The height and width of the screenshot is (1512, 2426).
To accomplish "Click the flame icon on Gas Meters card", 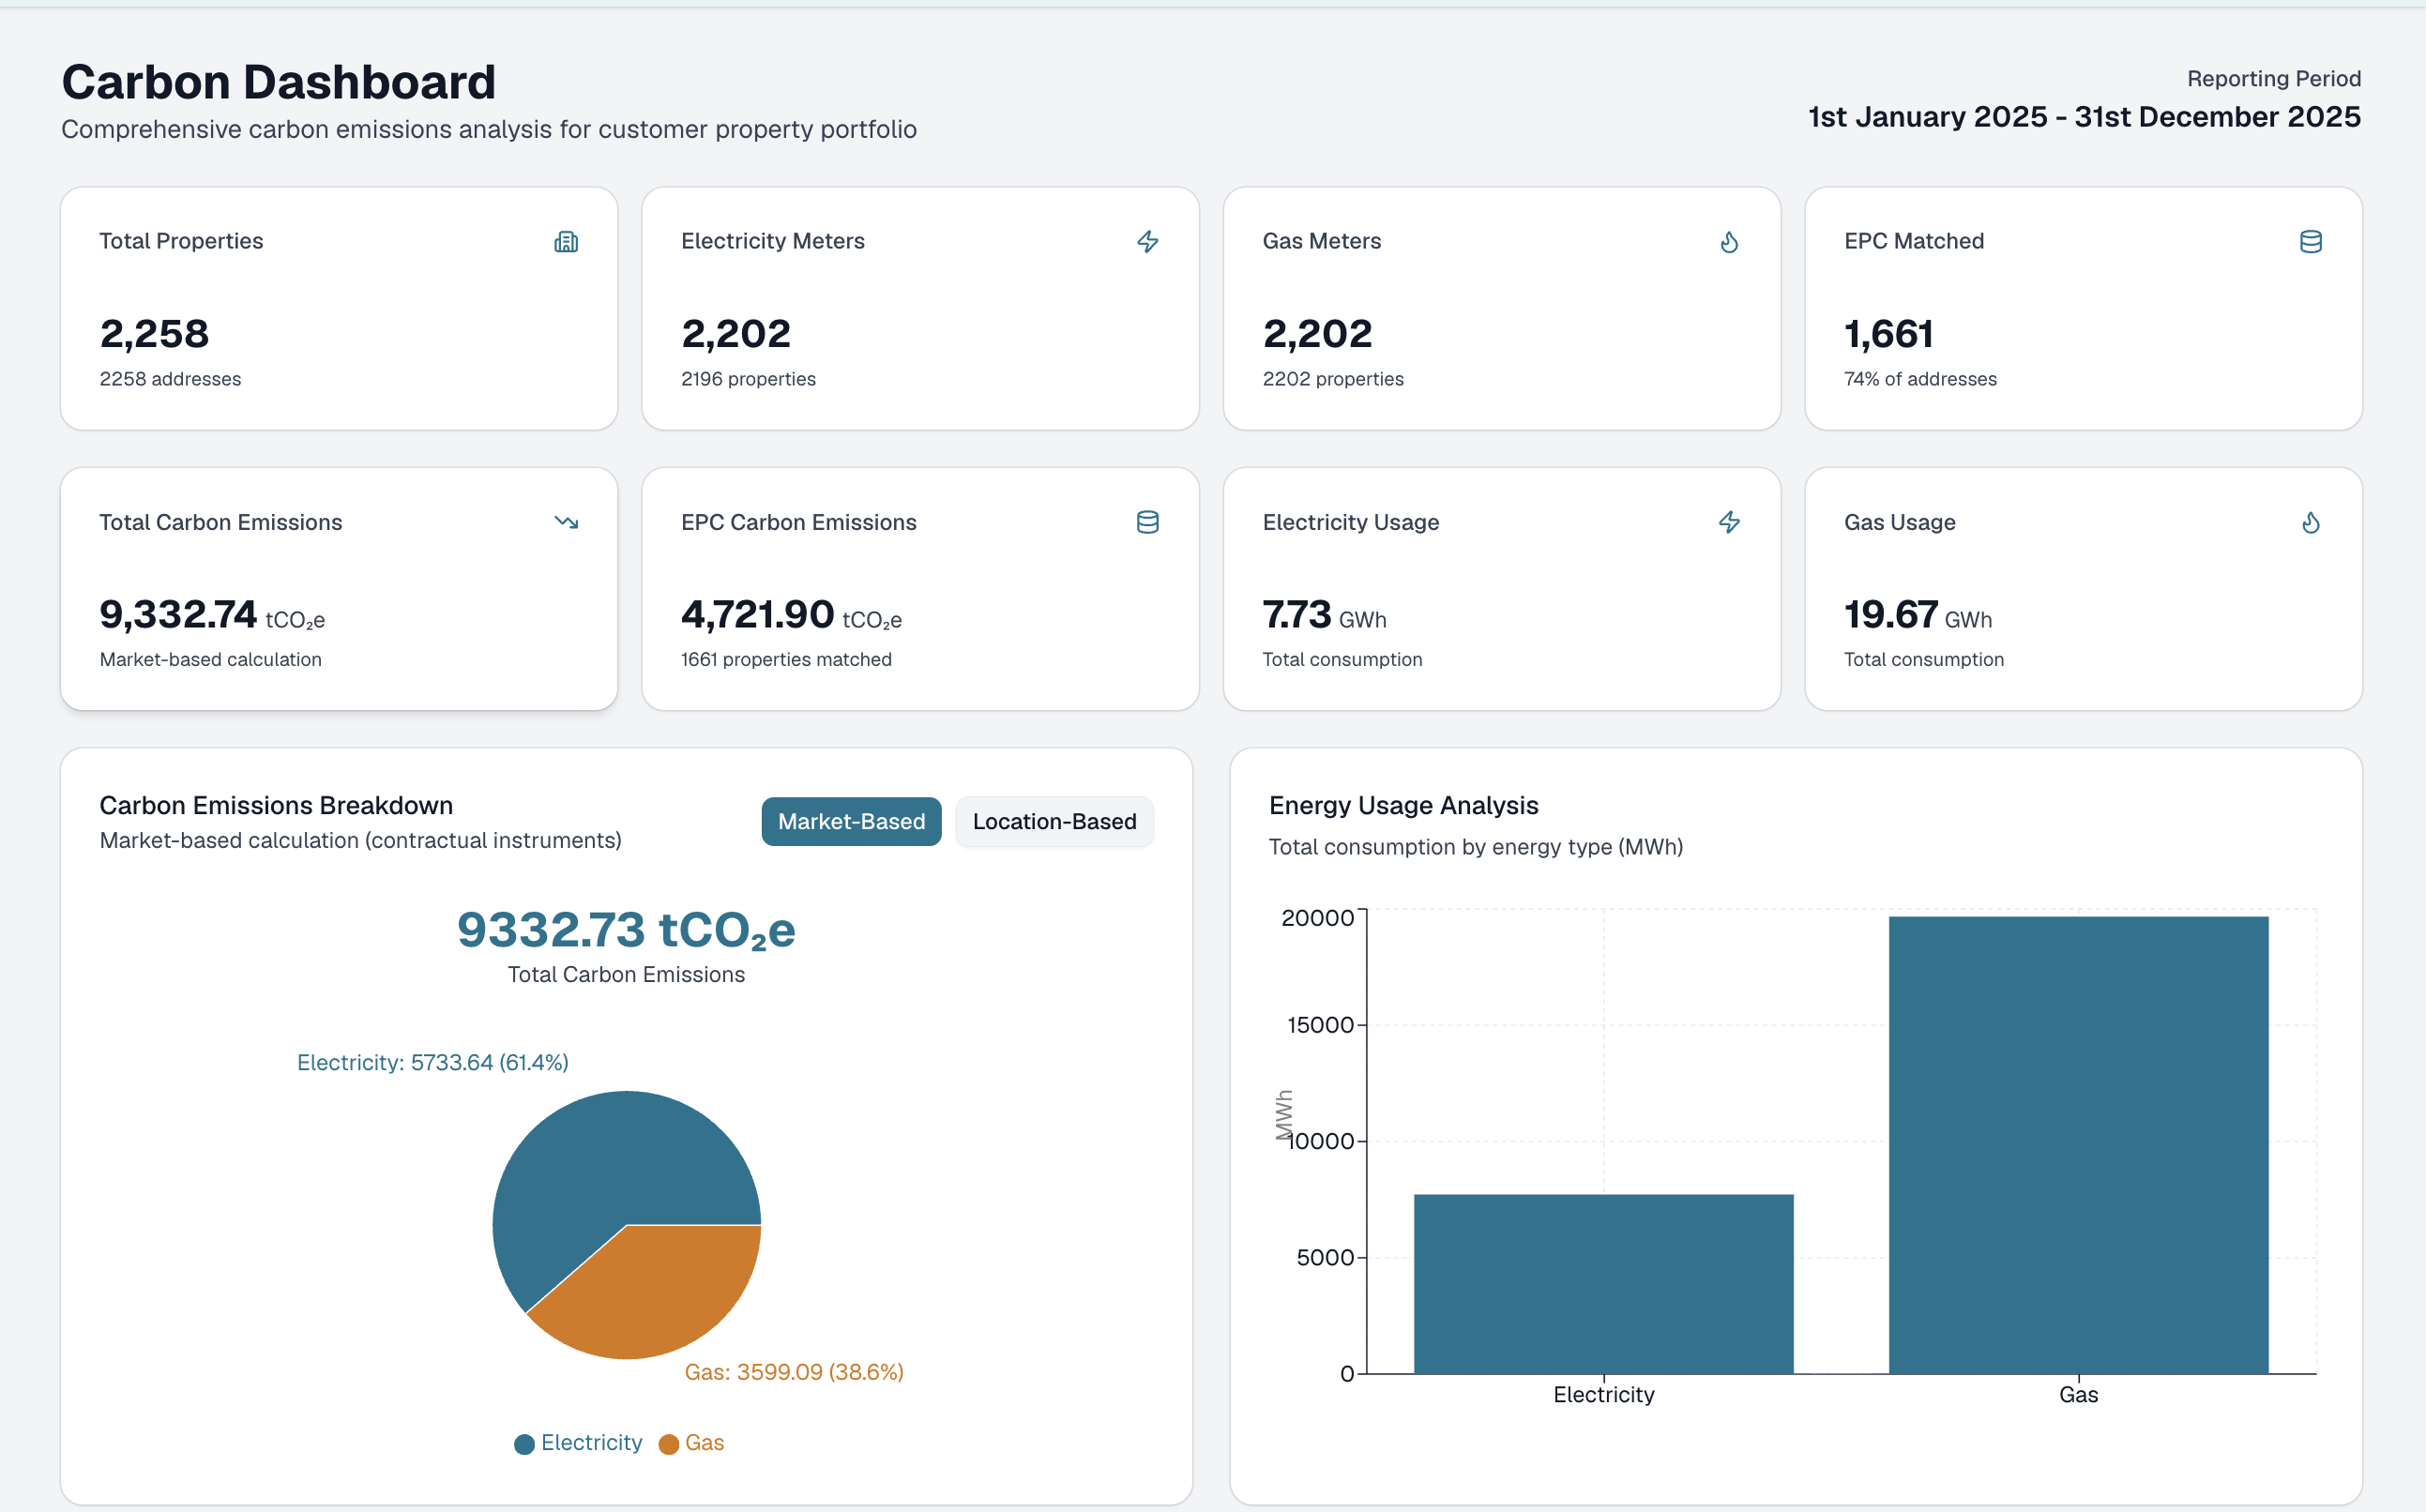I will point(1729,242).
